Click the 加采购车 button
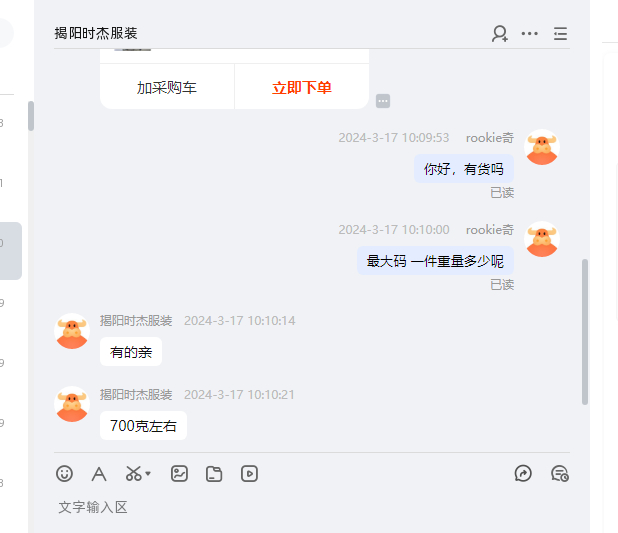This screenshot has height=533, width=618. 167,87
